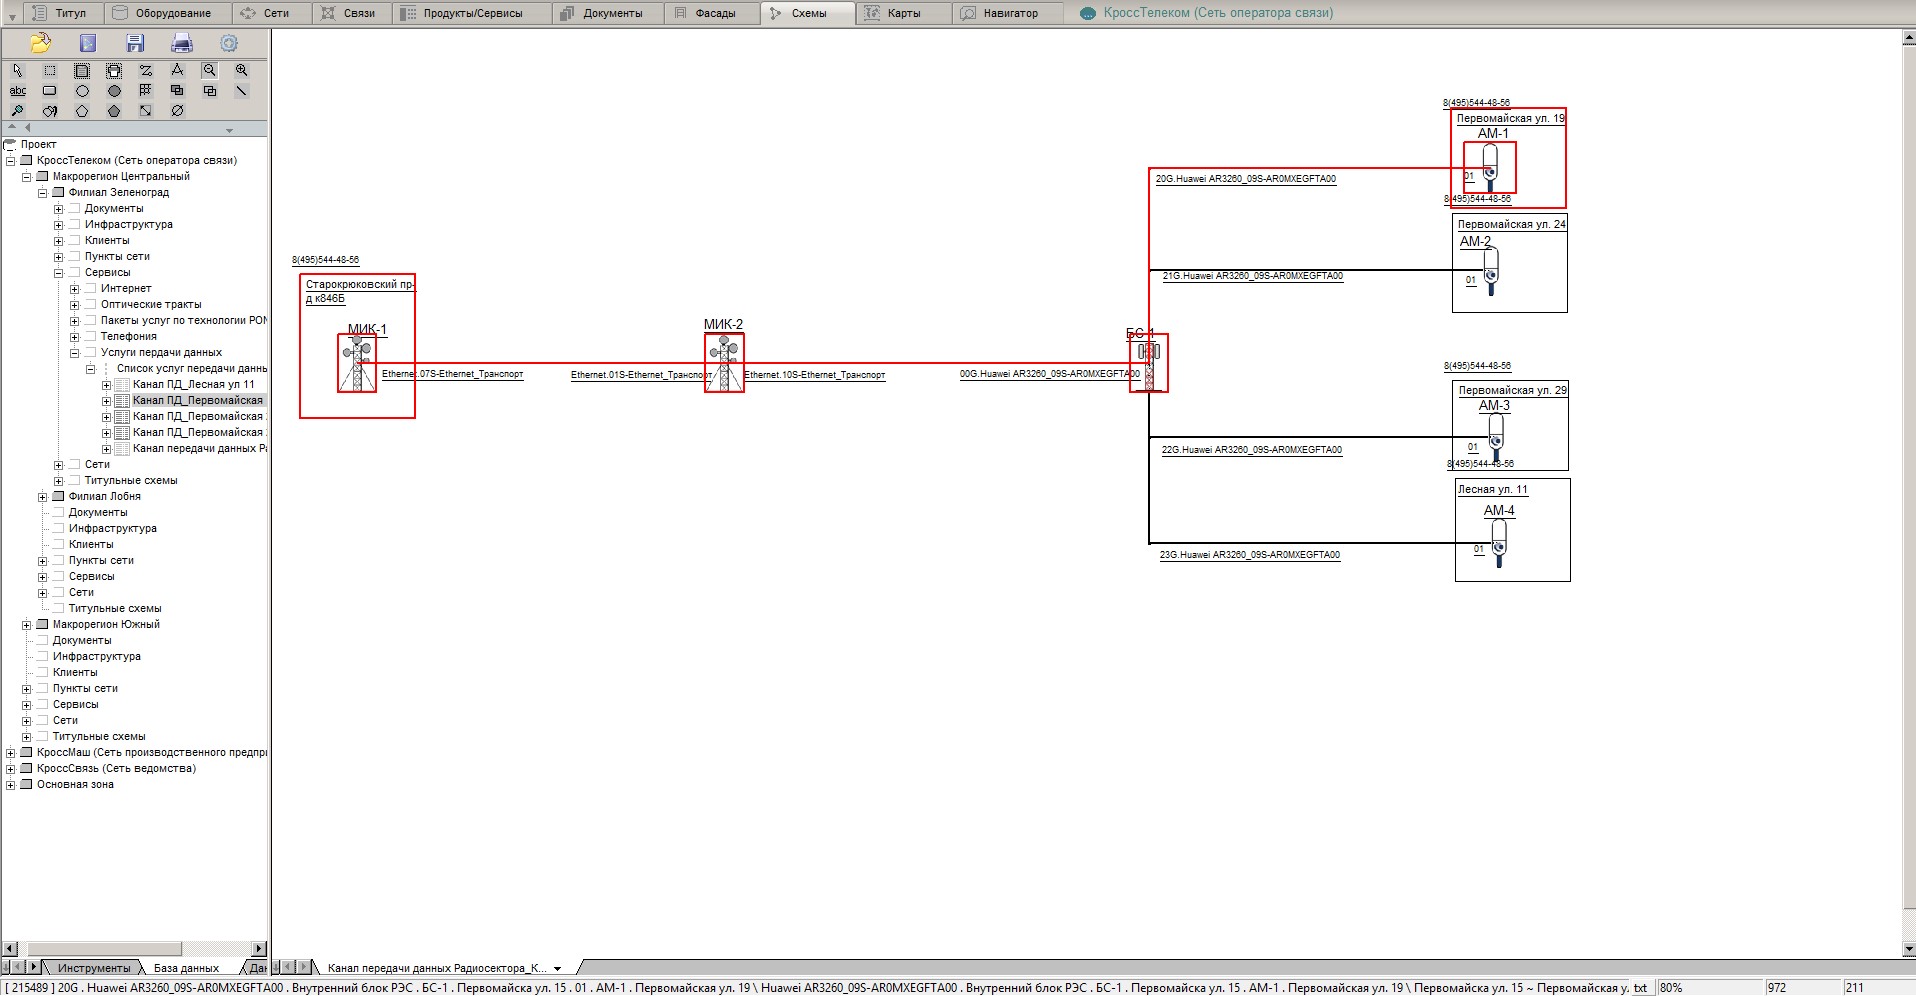This screenshot has width=1916, height=996.
Task: Expand the Макрорегион Южный node
Action: (x=27, y=625)
